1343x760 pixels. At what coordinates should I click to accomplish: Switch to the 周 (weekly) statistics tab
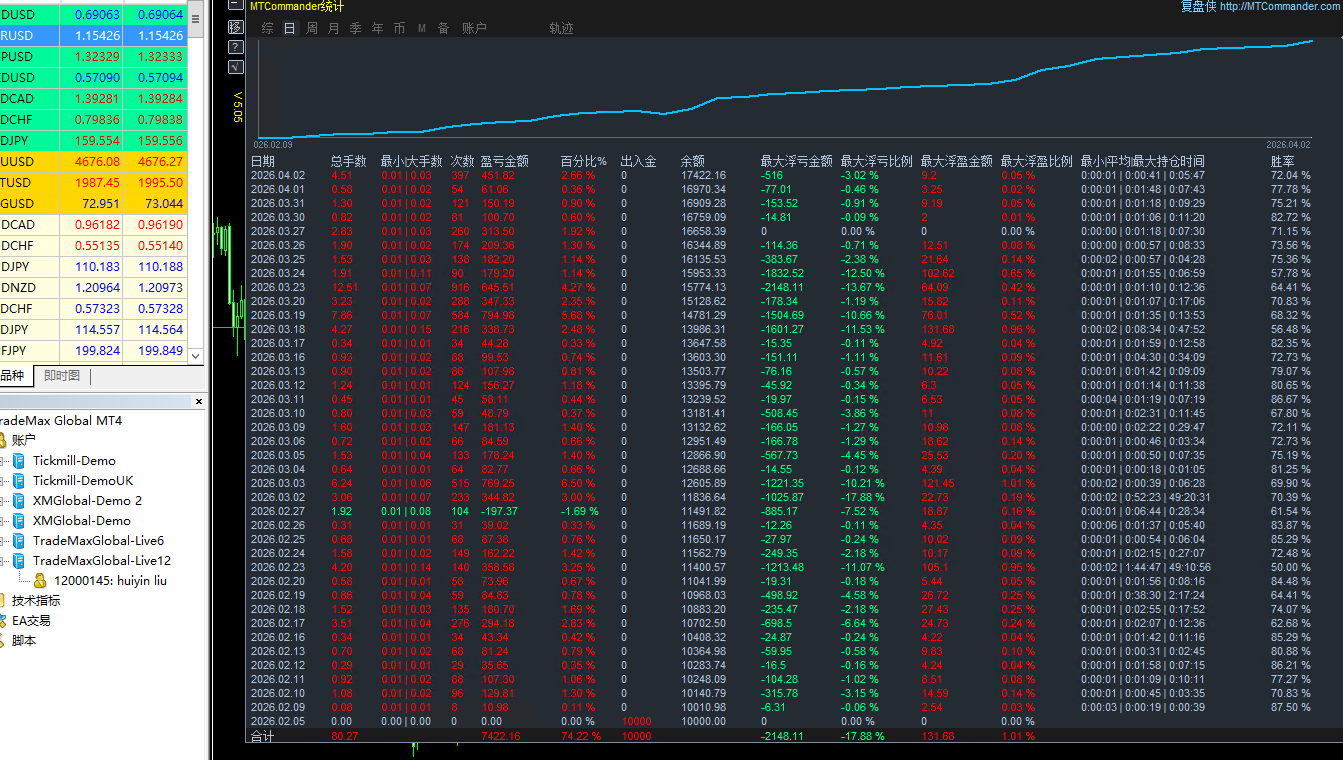pyautogui.click(x=312, y=28)
